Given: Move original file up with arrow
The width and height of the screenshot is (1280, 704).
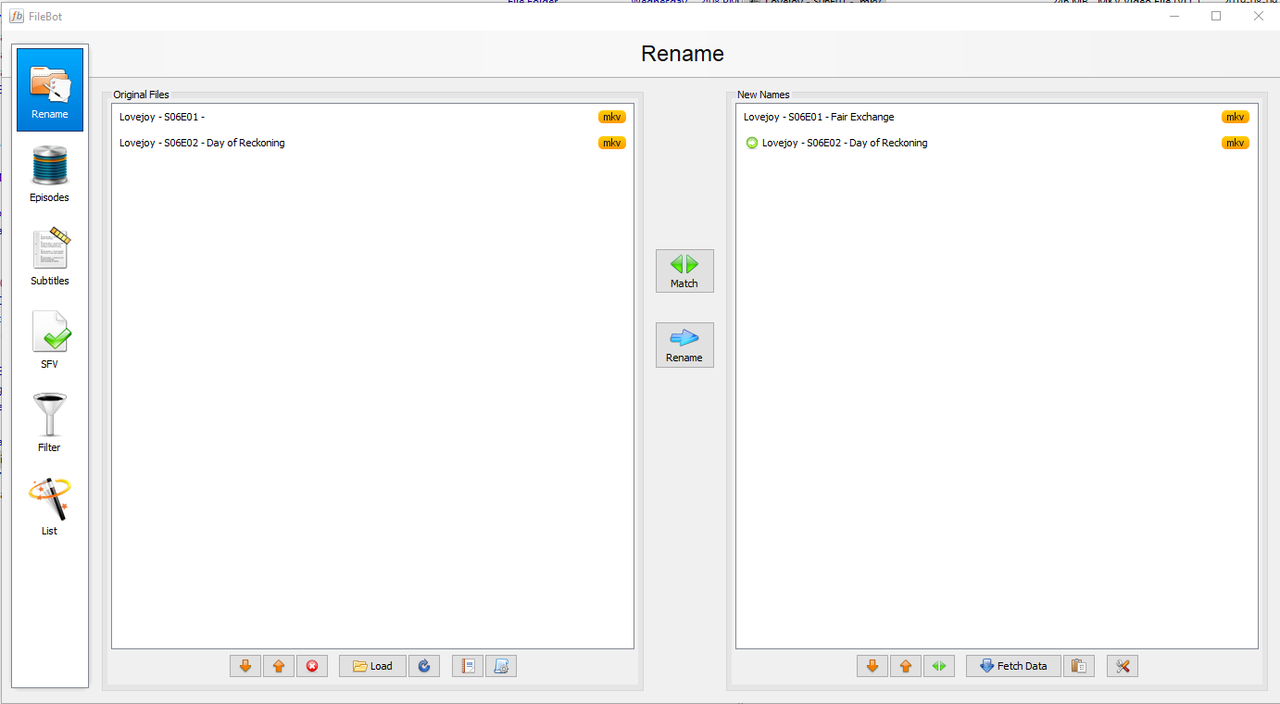Looking at the screenshot, I should [x=279, y=666].
